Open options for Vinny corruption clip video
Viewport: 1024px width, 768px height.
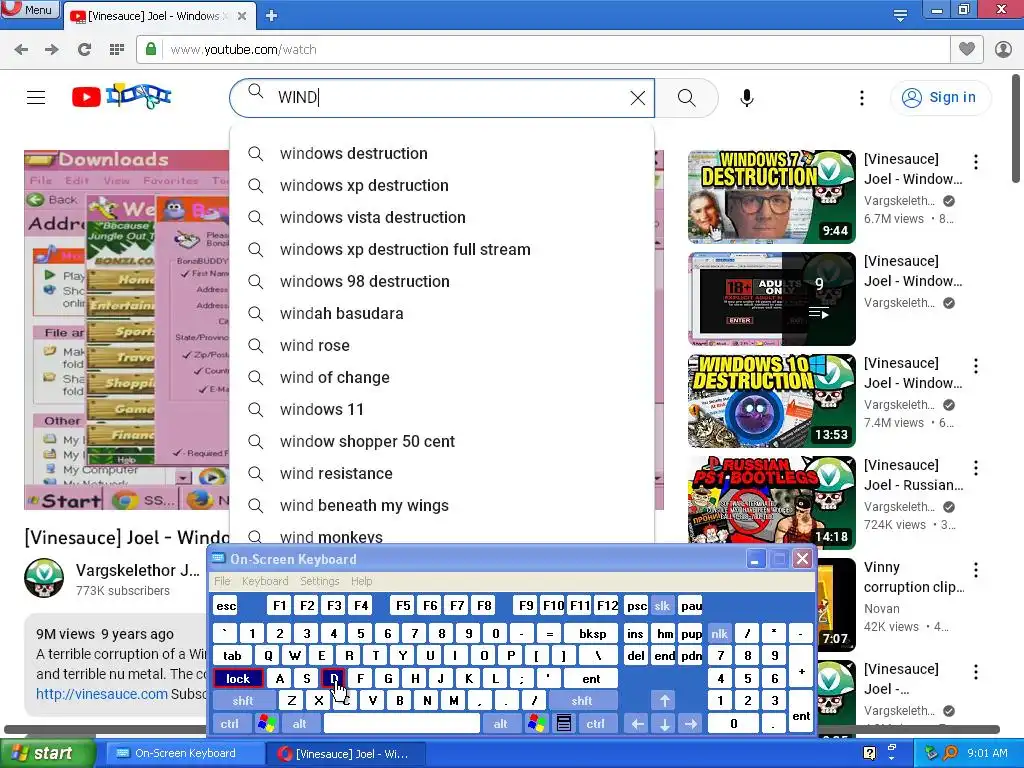[x=976, y=570]
